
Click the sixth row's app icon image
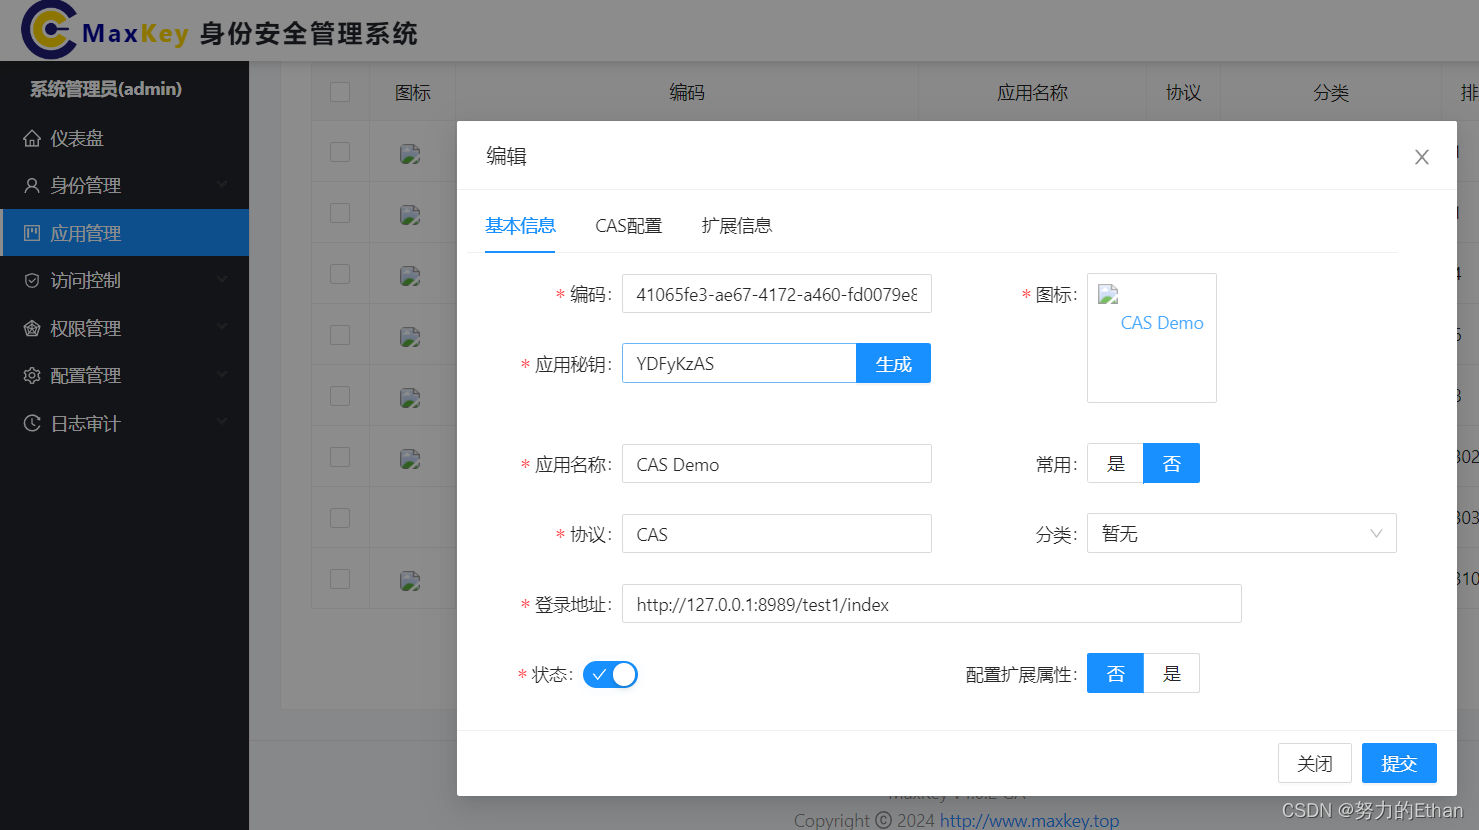[410, 458]
